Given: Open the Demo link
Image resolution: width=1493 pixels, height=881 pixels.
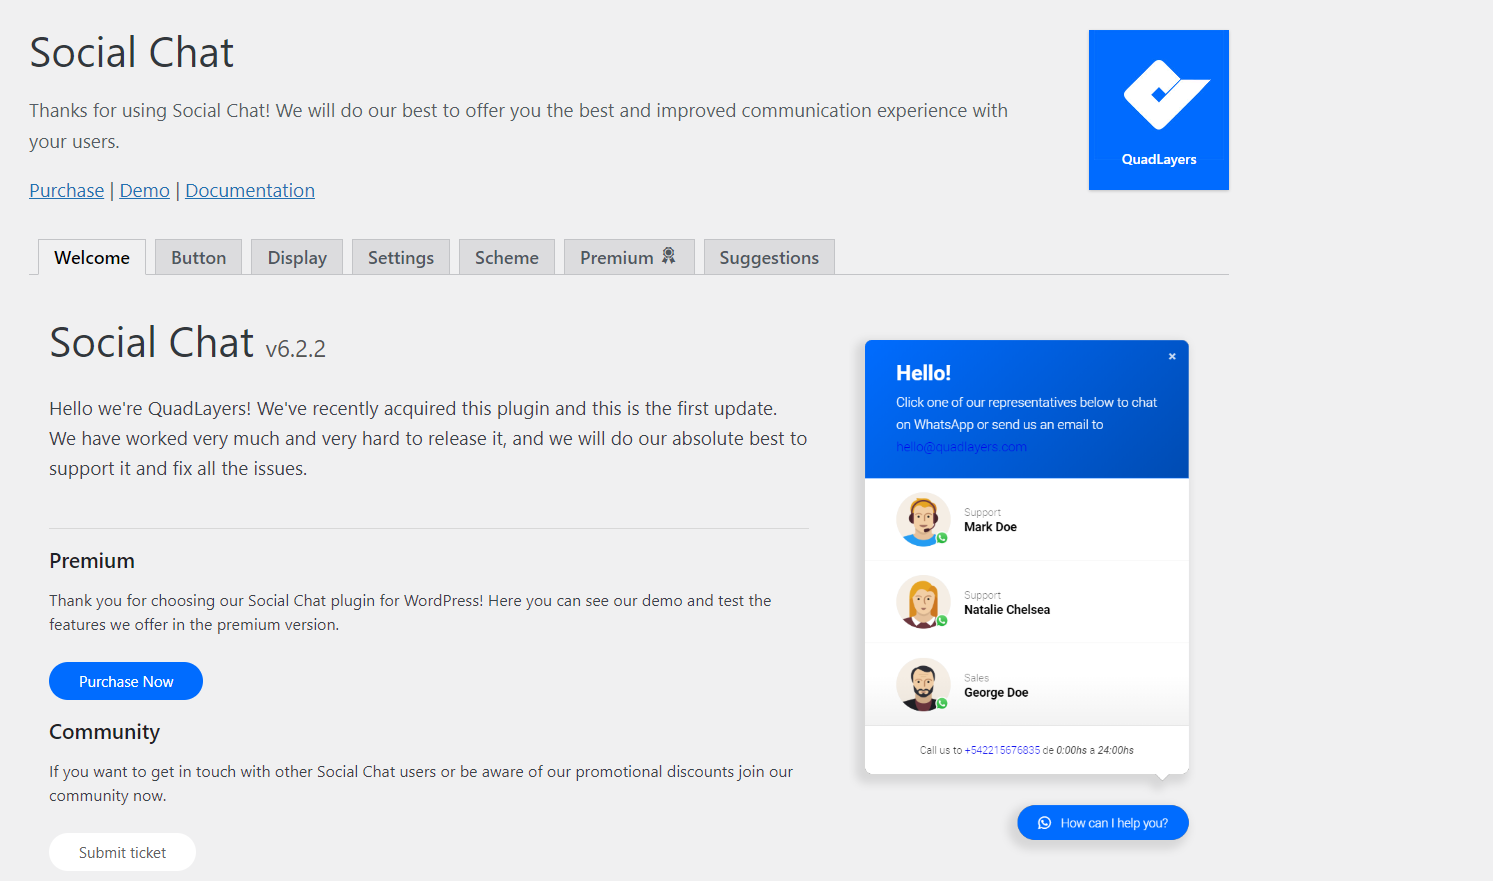Looking at the screenshot, I should point(145,190).
